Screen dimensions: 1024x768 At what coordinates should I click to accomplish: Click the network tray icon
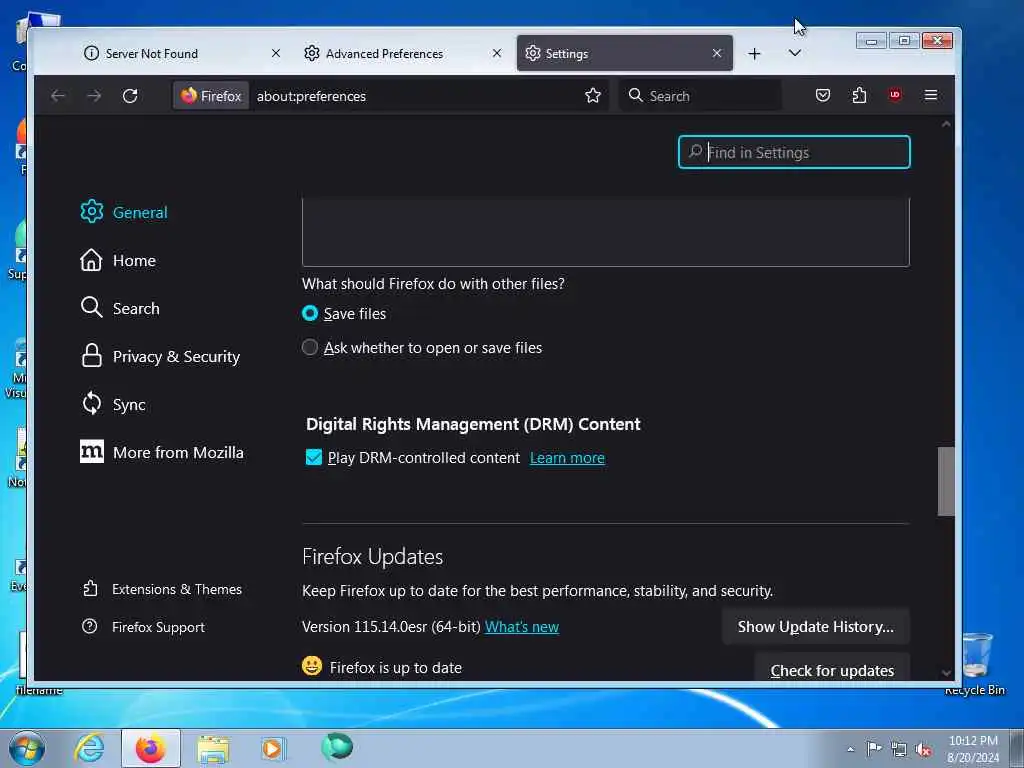pos(899,750)
